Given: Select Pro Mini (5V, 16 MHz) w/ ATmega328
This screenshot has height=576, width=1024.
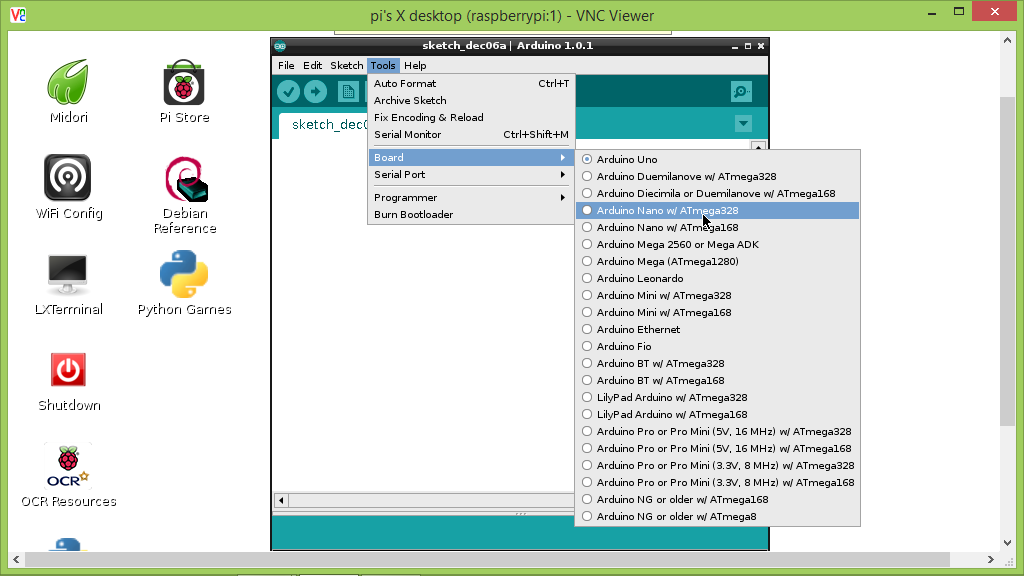Looking at the screenshot, I should pos(718,431).
